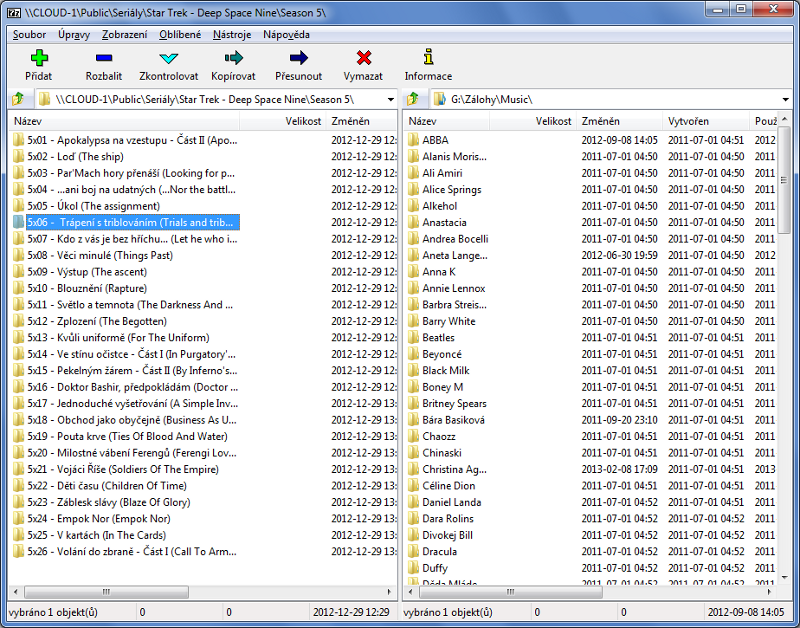Open the Oblíbené menu
The image size is (800, 628).
180,34
